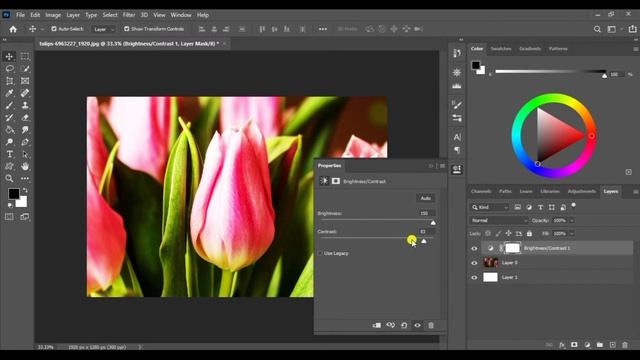
Task: Select the Zoom tool in the toolbox
Action: (9, 178)
